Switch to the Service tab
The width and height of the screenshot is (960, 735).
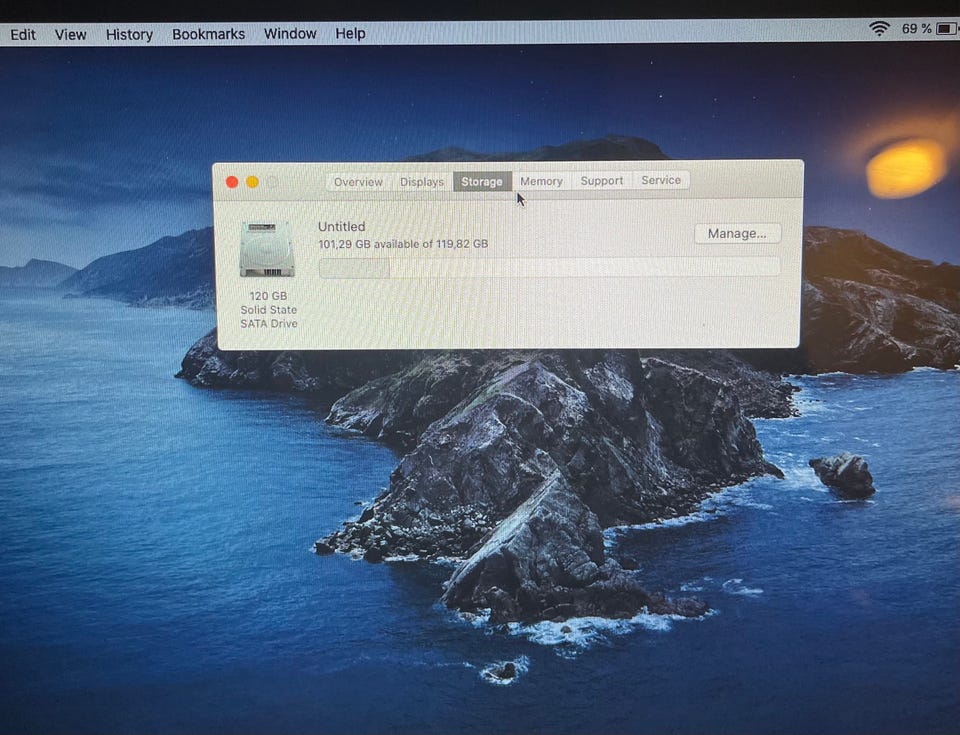click(x=661, y=181)
